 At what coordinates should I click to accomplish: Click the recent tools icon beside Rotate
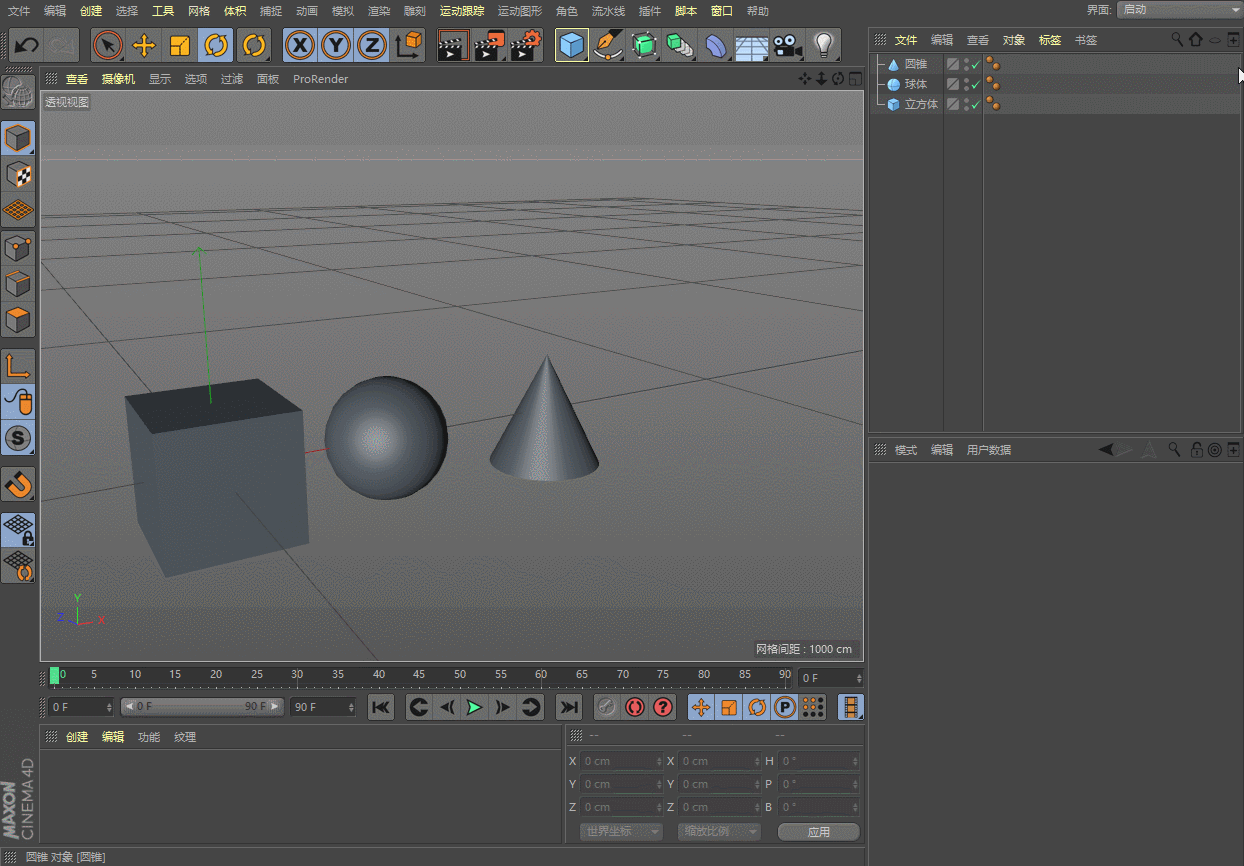click(x=254, y=45)
